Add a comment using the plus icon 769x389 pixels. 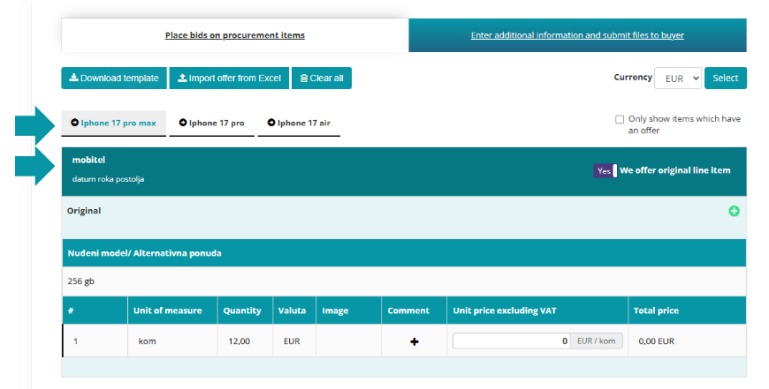[414, 341]
